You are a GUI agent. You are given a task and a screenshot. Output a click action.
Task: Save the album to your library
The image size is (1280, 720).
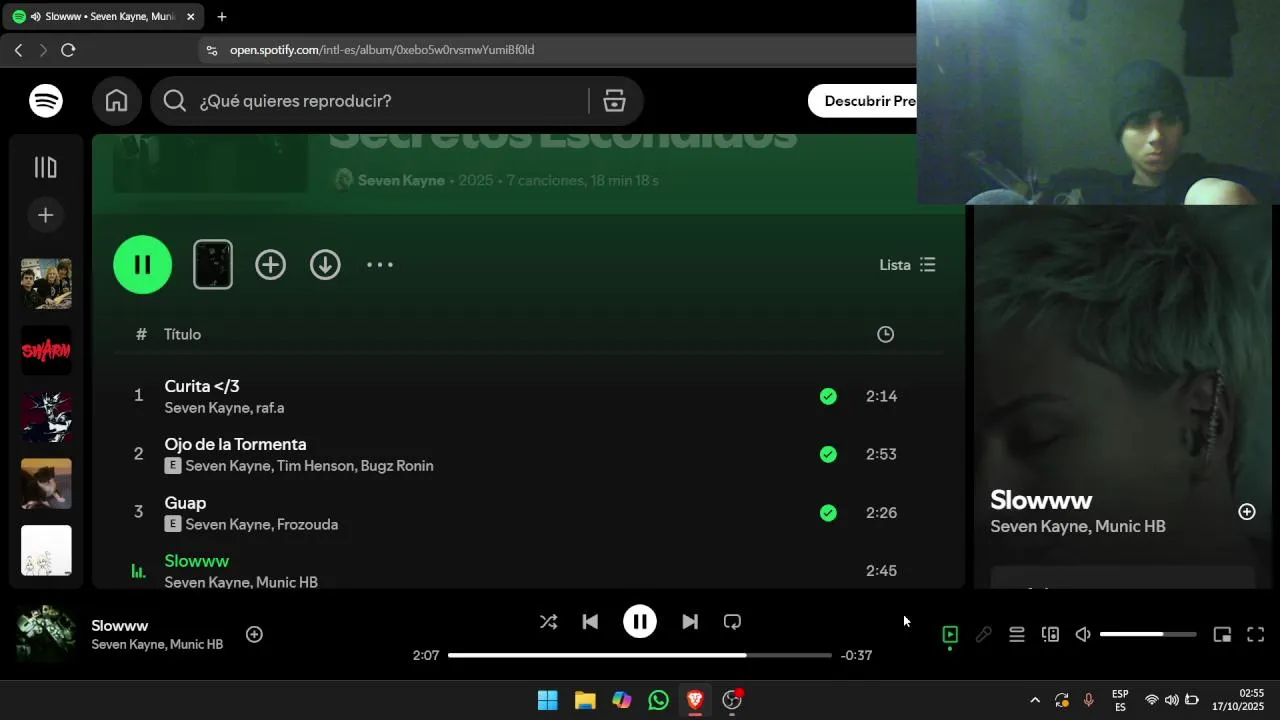[x=270, y=265]
